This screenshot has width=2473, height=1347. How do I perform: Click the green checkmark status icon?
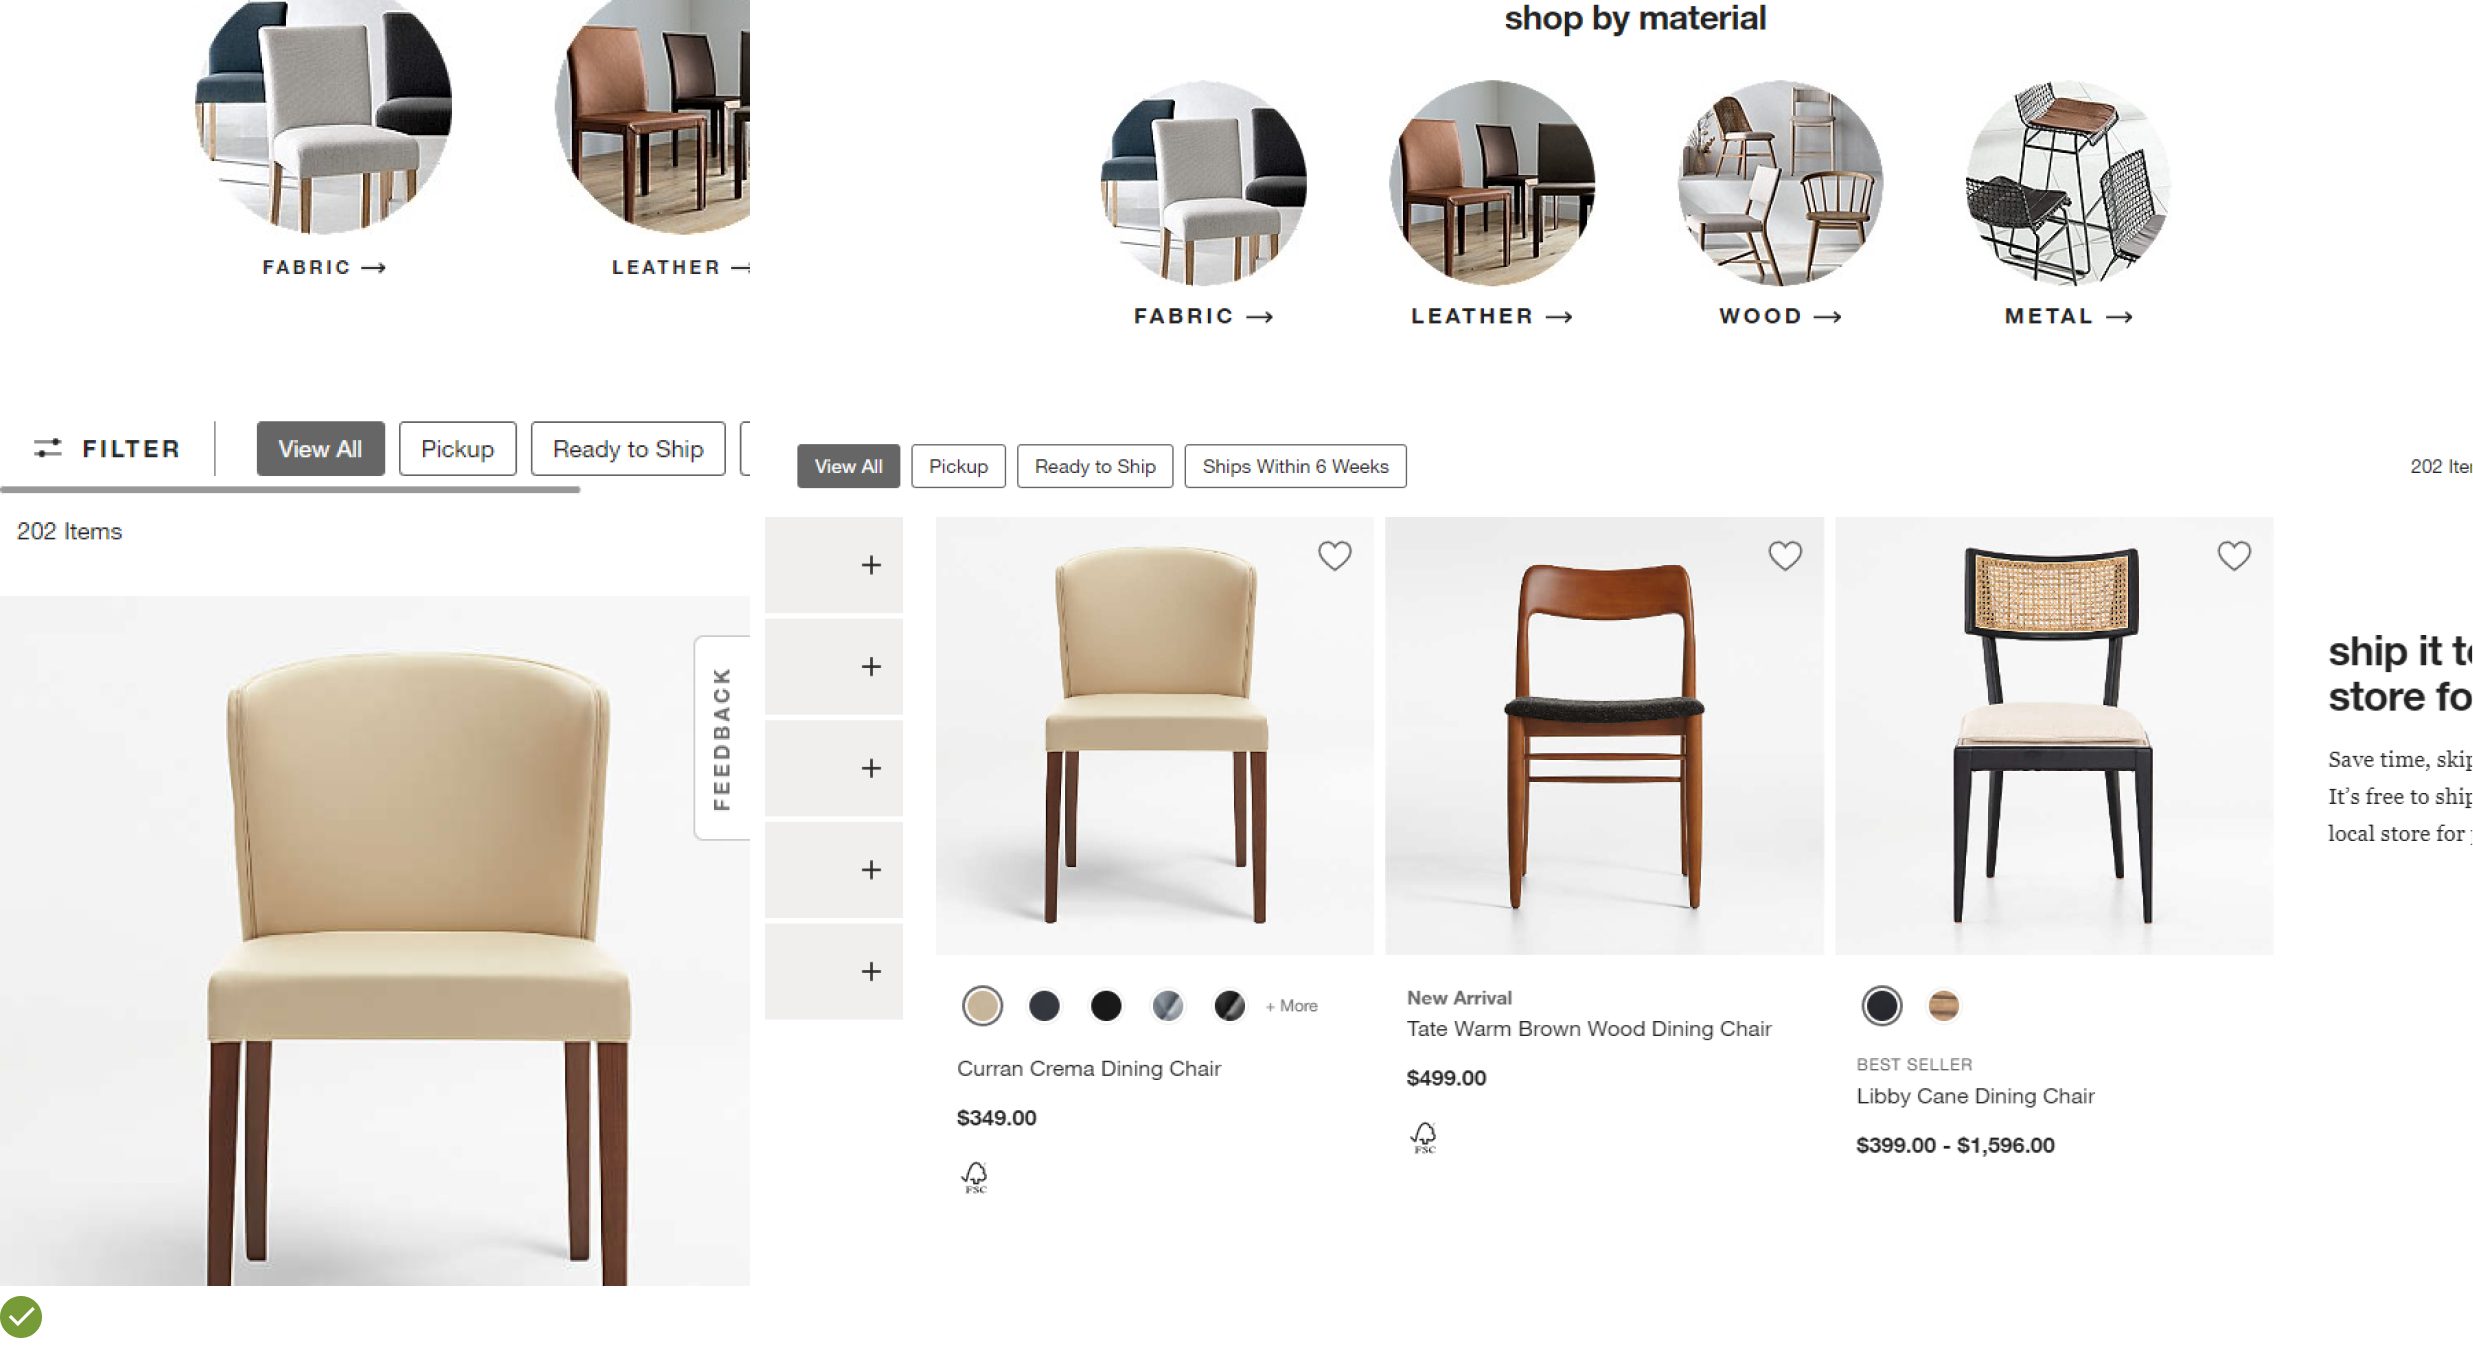(x=21, y=1317)
